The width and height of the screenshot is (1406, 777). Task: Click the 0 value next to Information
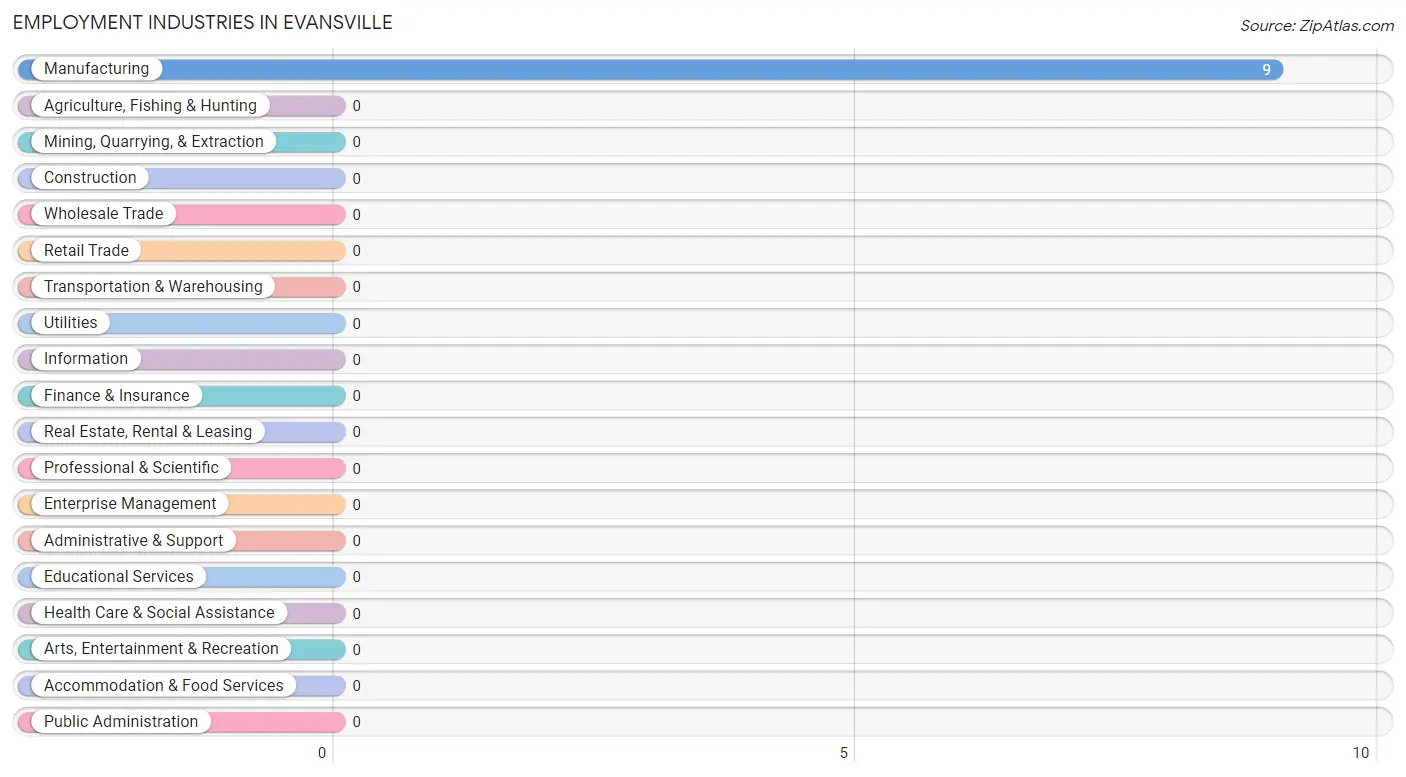pyautogui.click(x=356, y=360)
